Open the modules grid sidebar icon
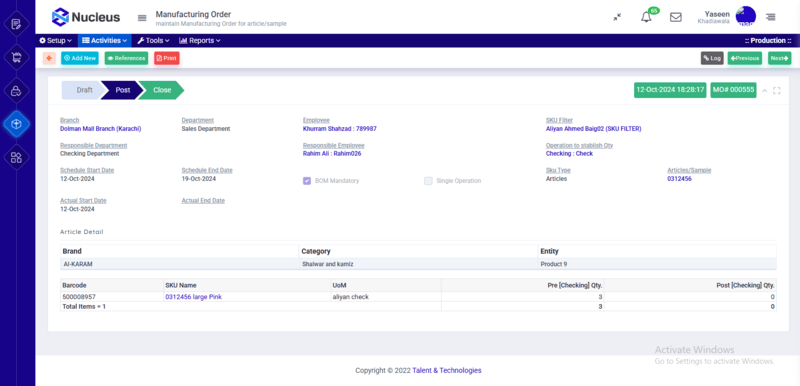The image size is (800, 386). [x=16, y=157]
